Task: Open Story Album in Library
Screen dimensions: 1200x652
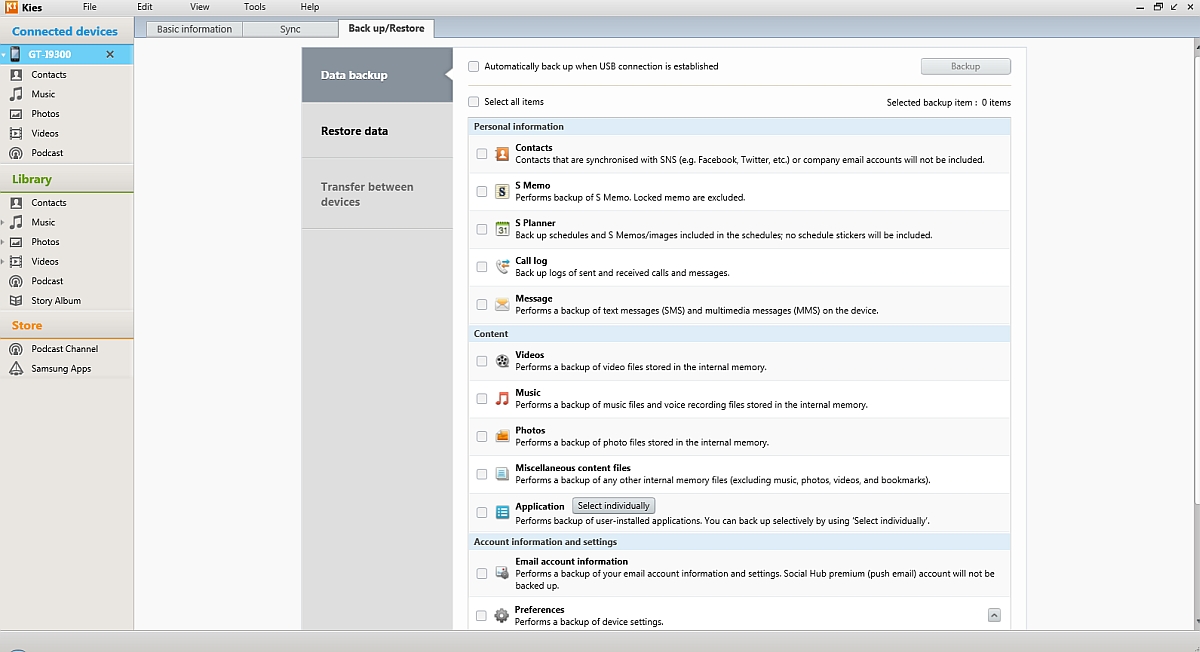Action: click(56, 300)
